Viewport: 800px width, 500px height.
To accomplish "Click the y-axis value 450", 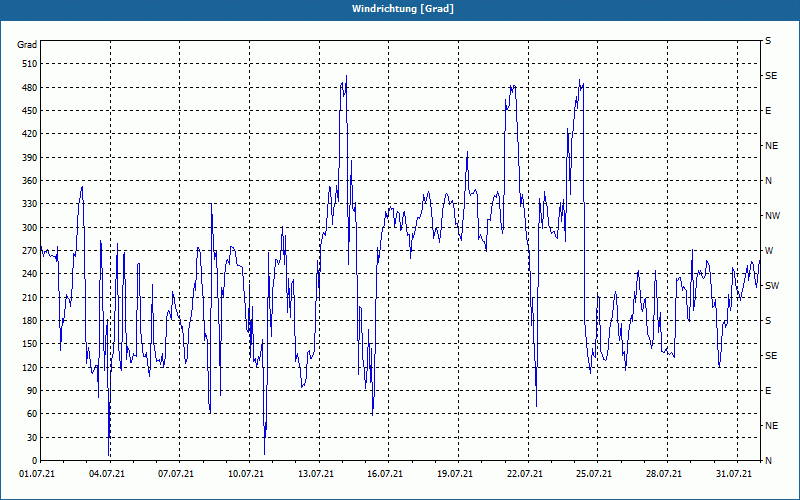I will click(x=29, y=111).
